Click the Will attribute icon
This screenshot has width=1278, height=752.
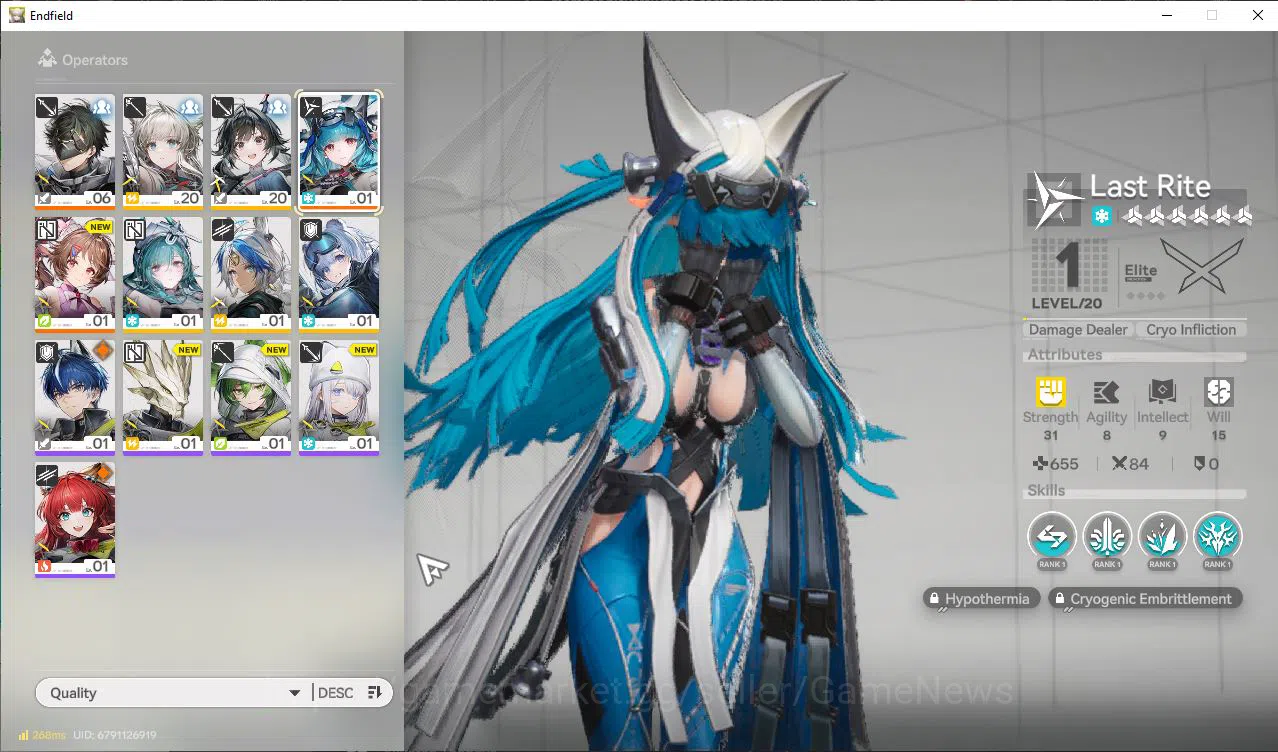1219,392
